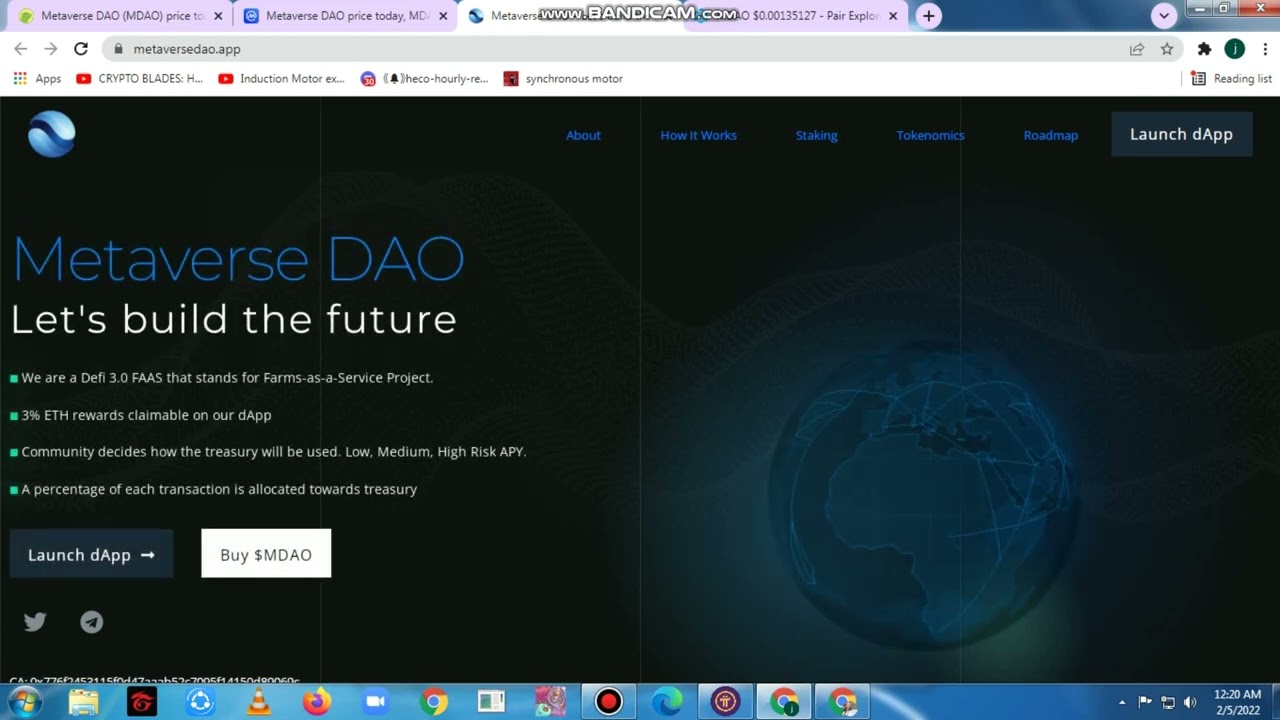1280x720 pixels.
Task: Open the heco-hourly-re bookmark
Action: click(424, 78)
